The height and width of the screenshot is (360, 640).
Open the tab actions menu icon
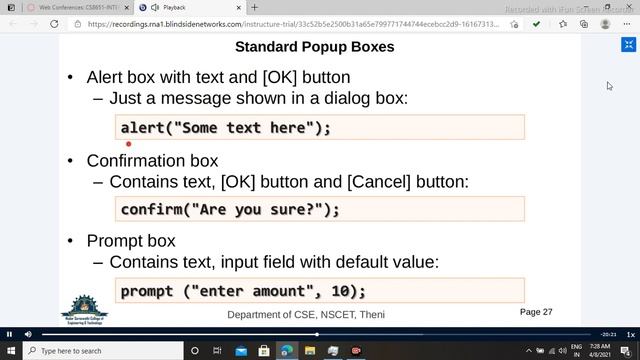(11, 7)
